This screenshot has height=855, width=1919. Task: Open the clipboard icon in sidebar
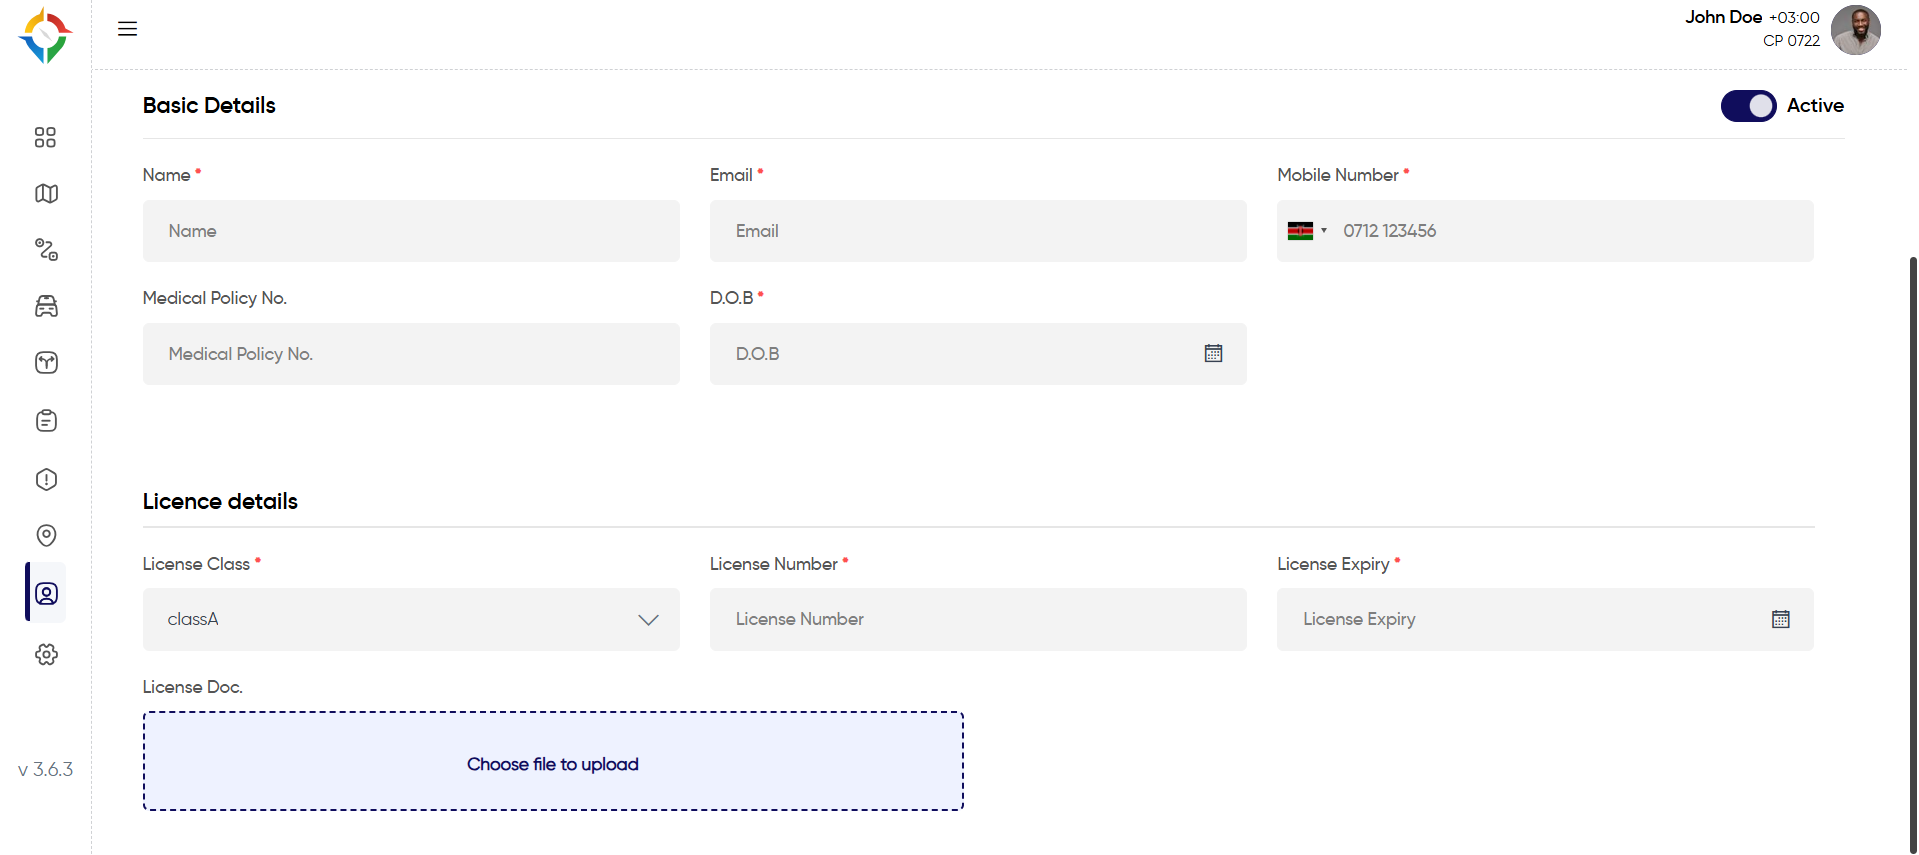point(46,421)
